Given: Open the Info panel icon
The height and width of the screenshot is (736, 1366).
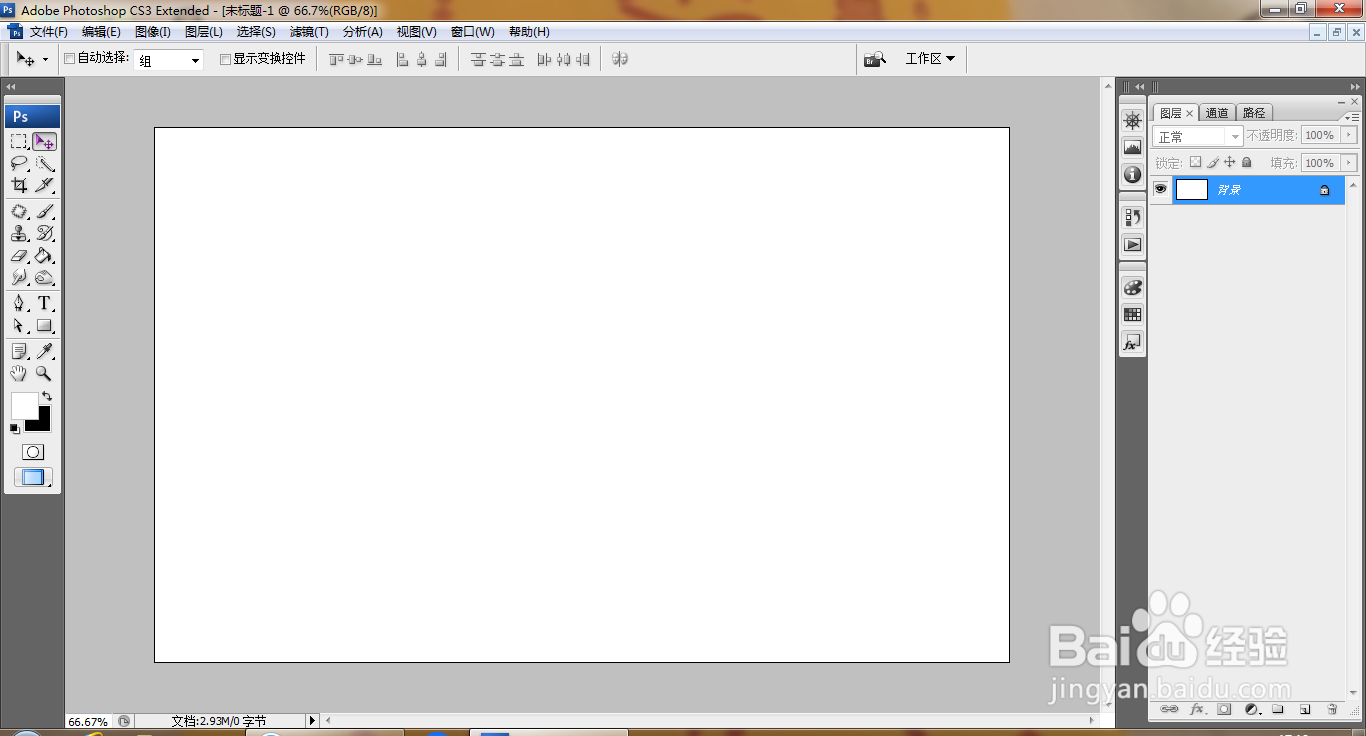Looking at the screenshot, I should [x=1132, y=175].
